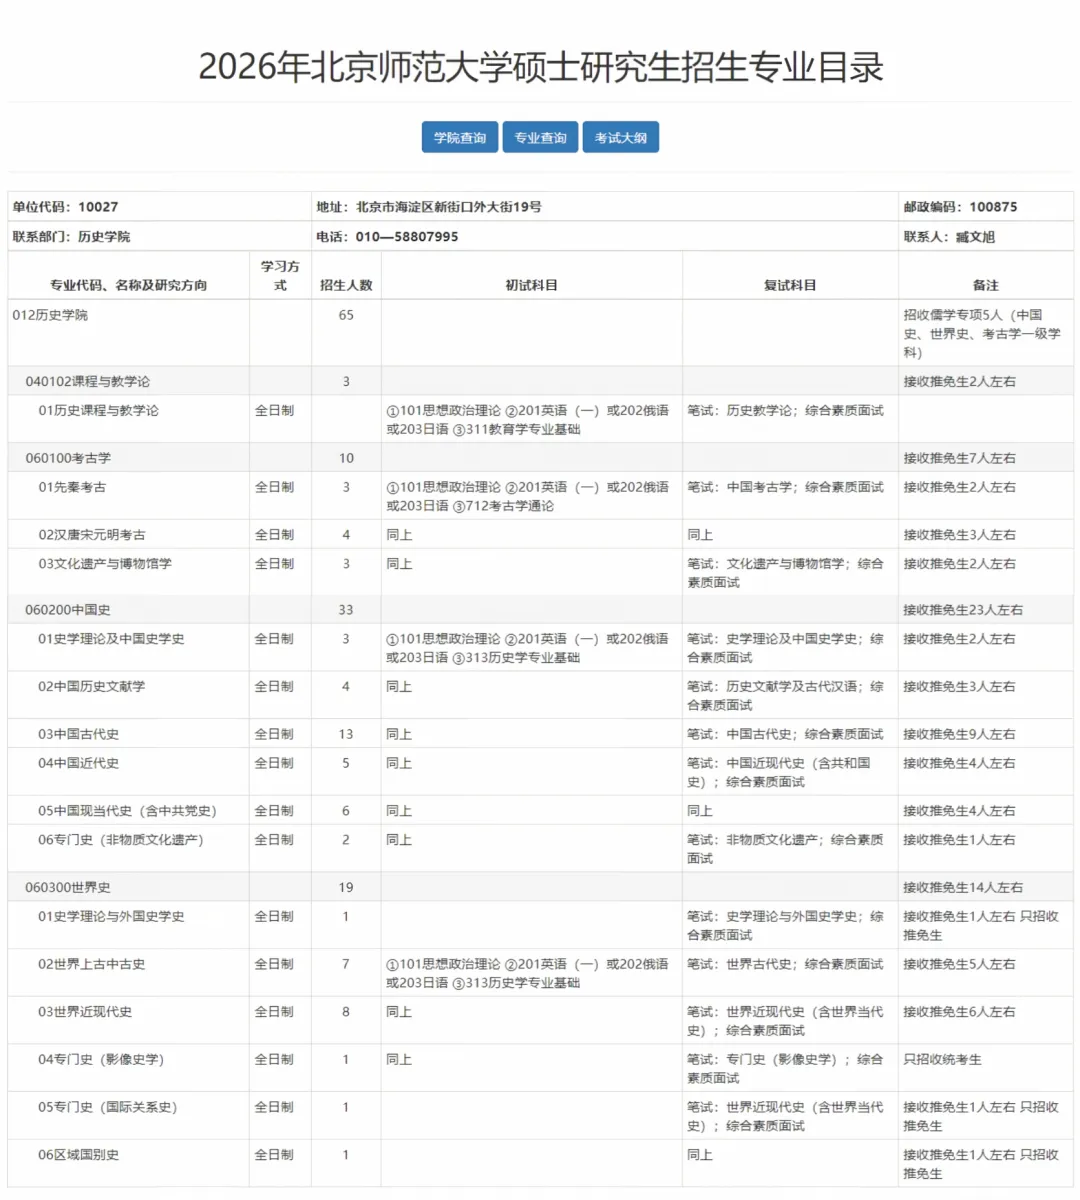
Task: Click the 学习方式 column header
Action: pos(280,276)
